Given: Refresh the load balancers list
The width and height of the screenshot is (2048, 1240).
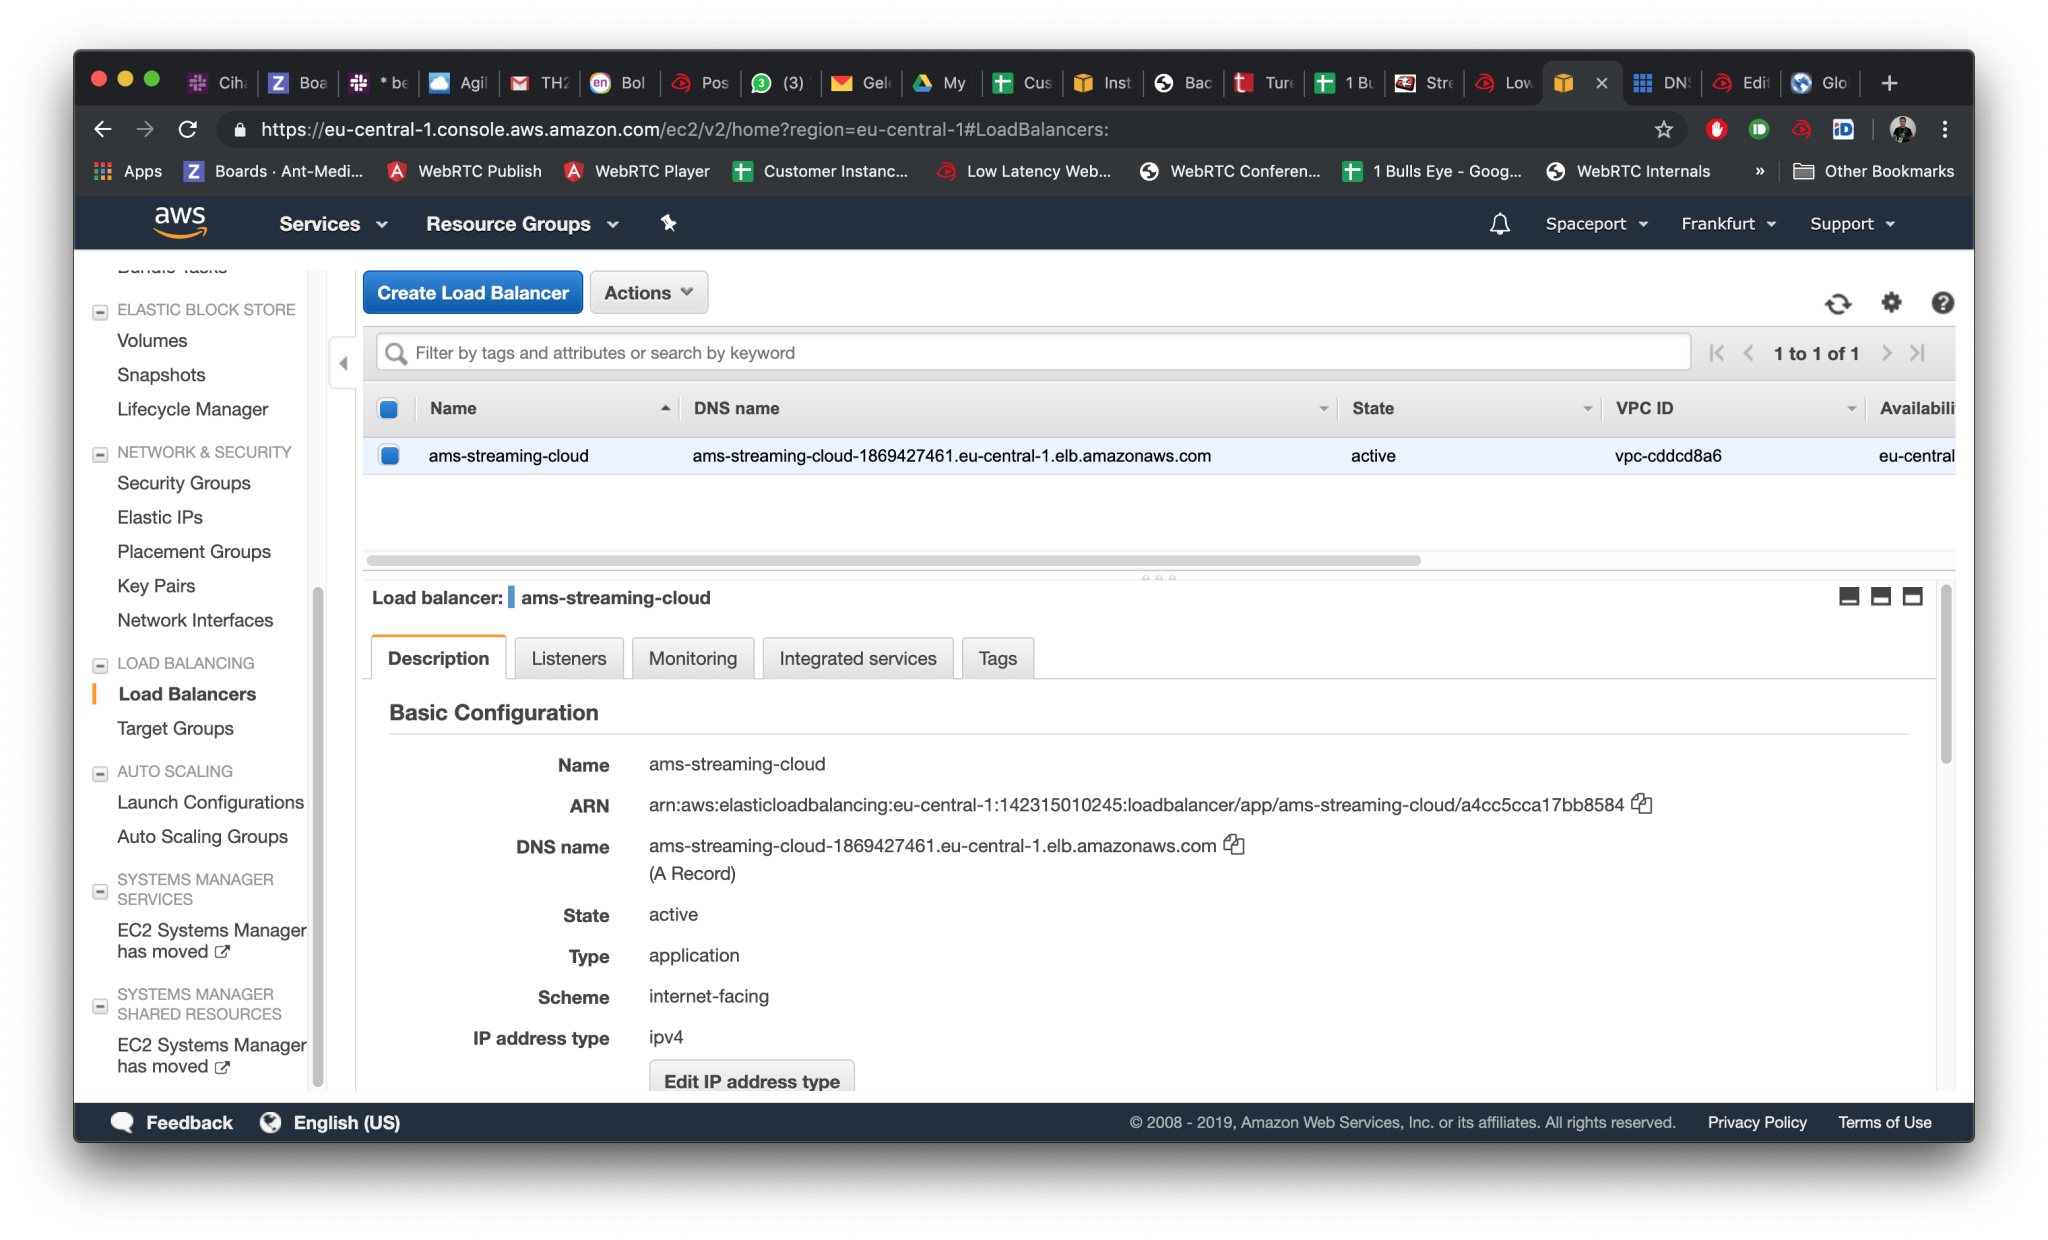Looking at the screenshot, I should (x=1838, y=303).
